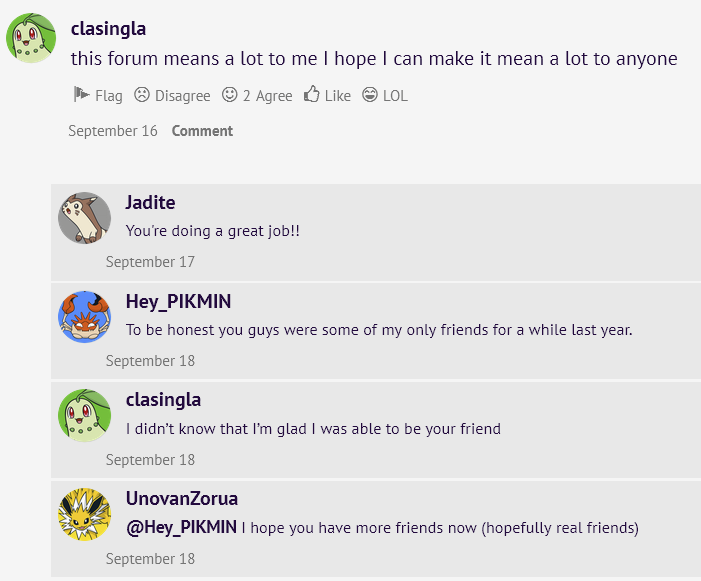This screenshot has height=581, width=701.
Task: Open clasingla's Chikorita avatar on main post
Action: tap(31, 38)
